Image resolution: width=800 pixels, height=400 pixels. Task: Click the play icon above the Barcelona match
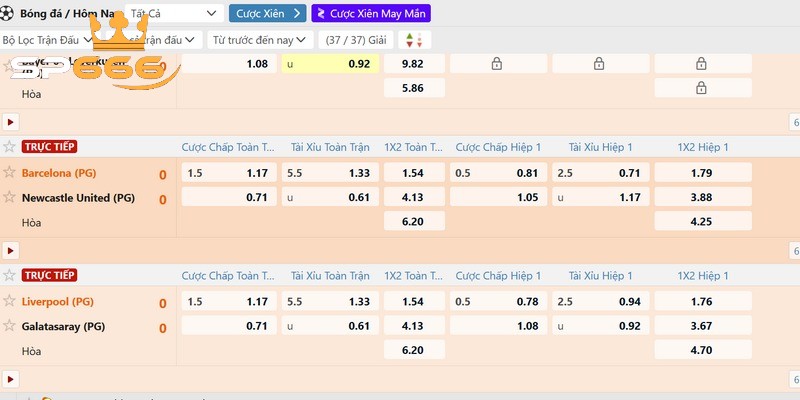tap(11, 122)
